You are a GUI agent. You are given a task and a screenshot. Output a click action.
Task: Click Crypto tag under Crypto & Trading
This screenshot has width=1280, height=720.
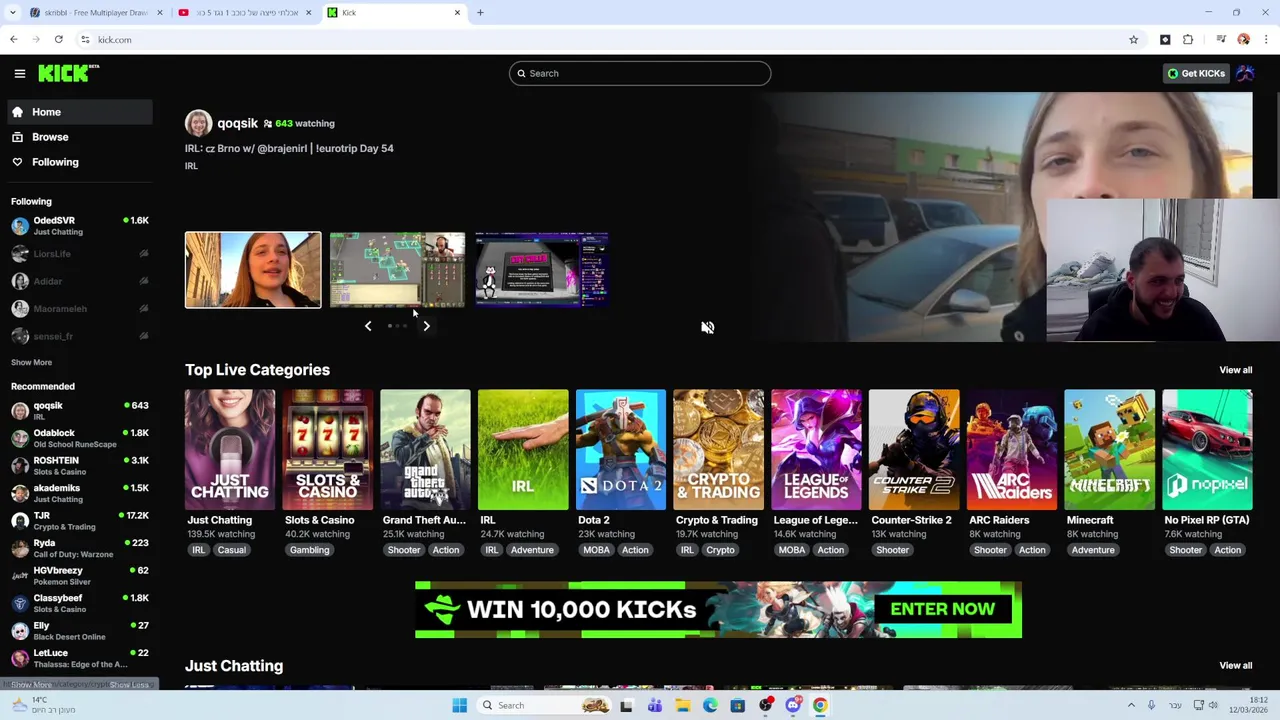(720, 550)
